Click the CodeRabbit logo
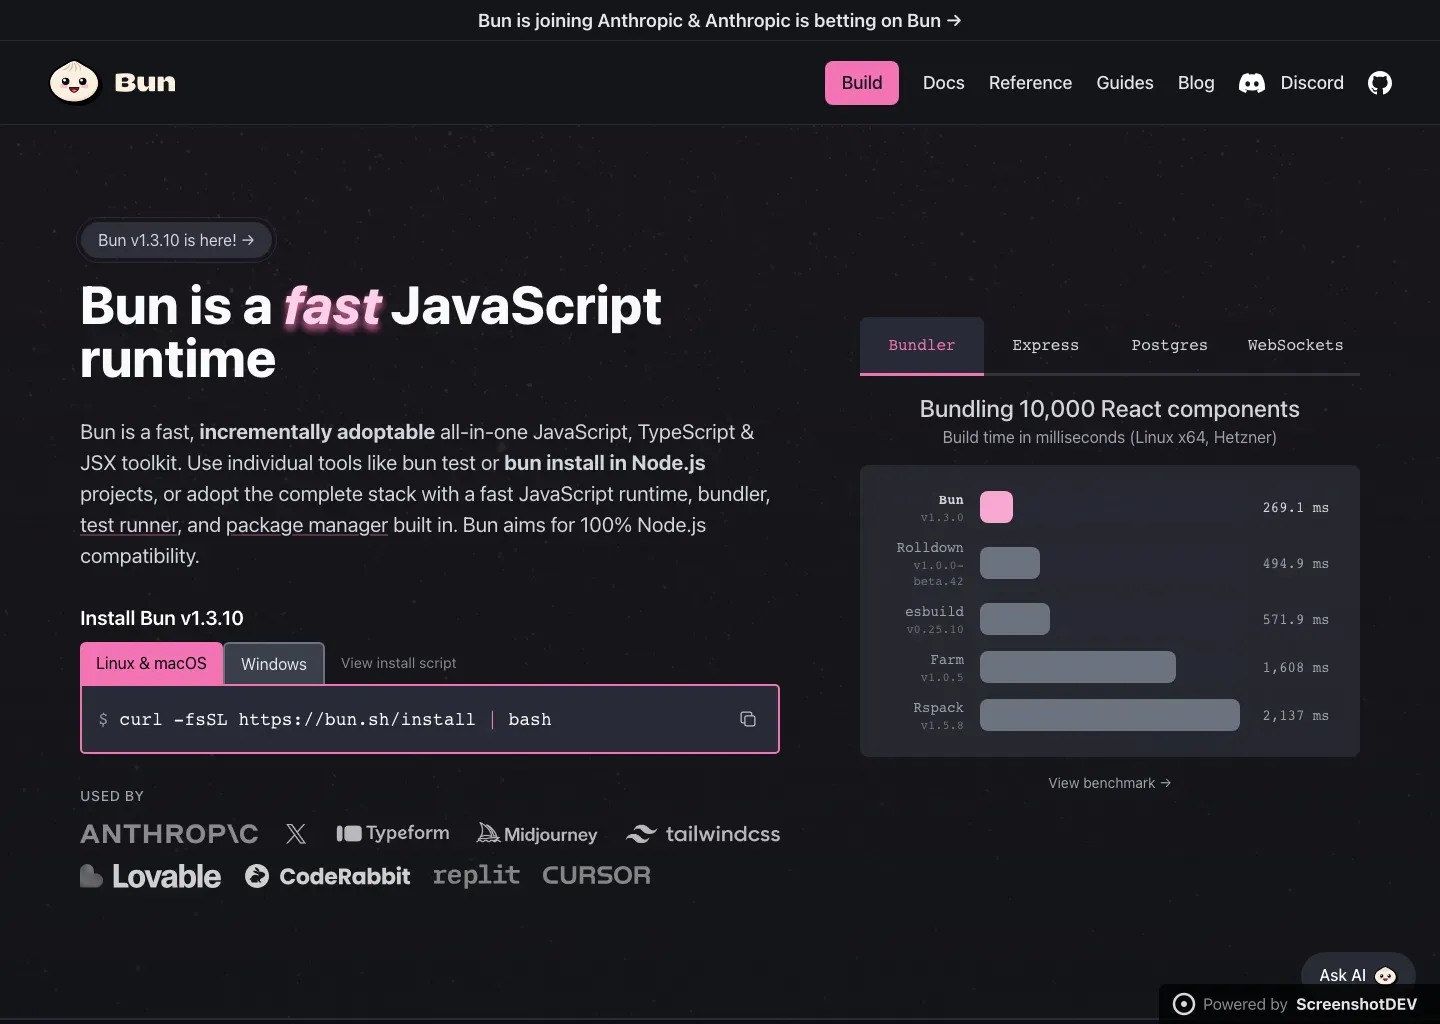Viewport: 1440px width, 1024px height. coord(328,876)
